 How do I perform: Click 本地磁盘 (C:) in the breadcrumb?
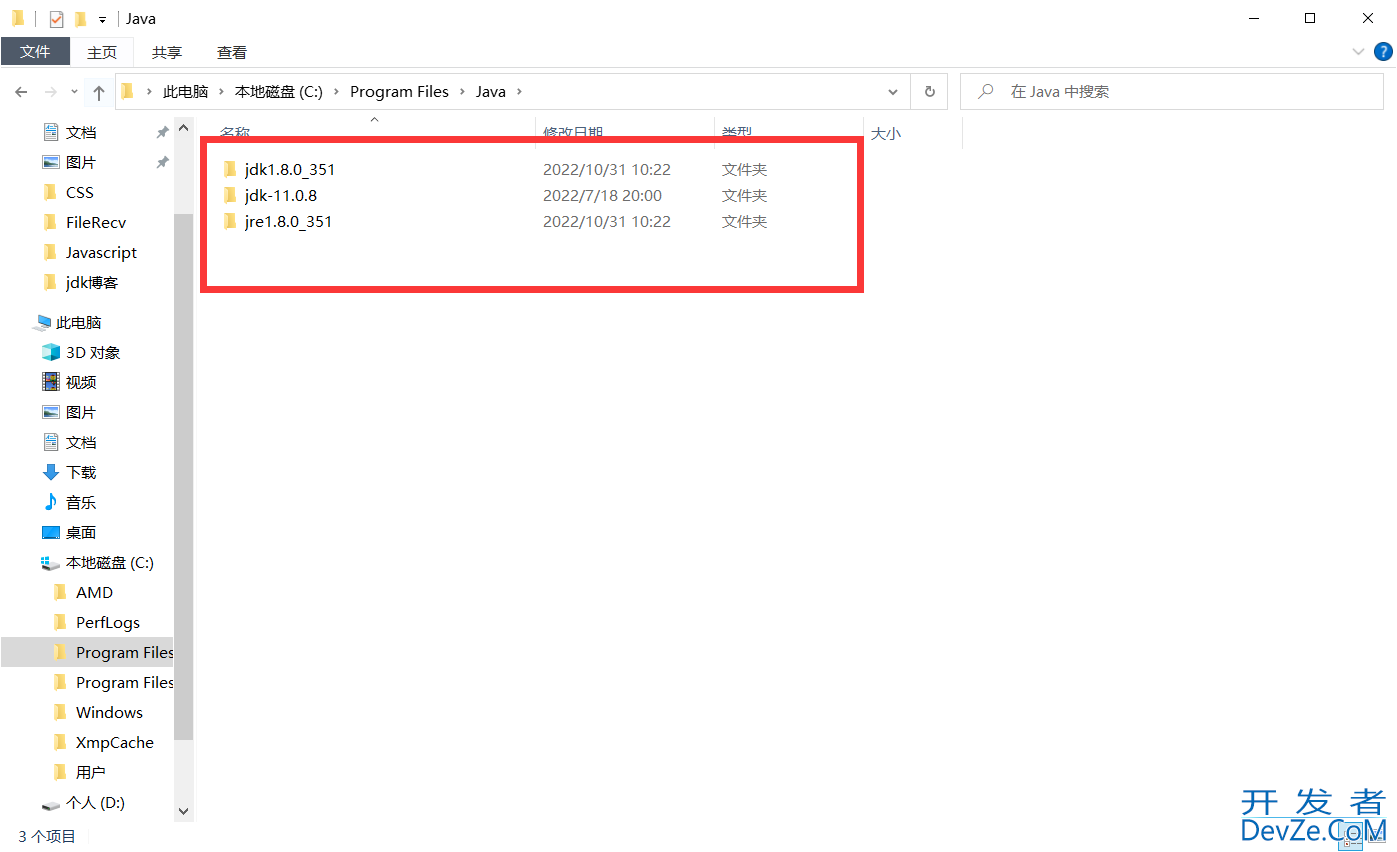(279, 91)
